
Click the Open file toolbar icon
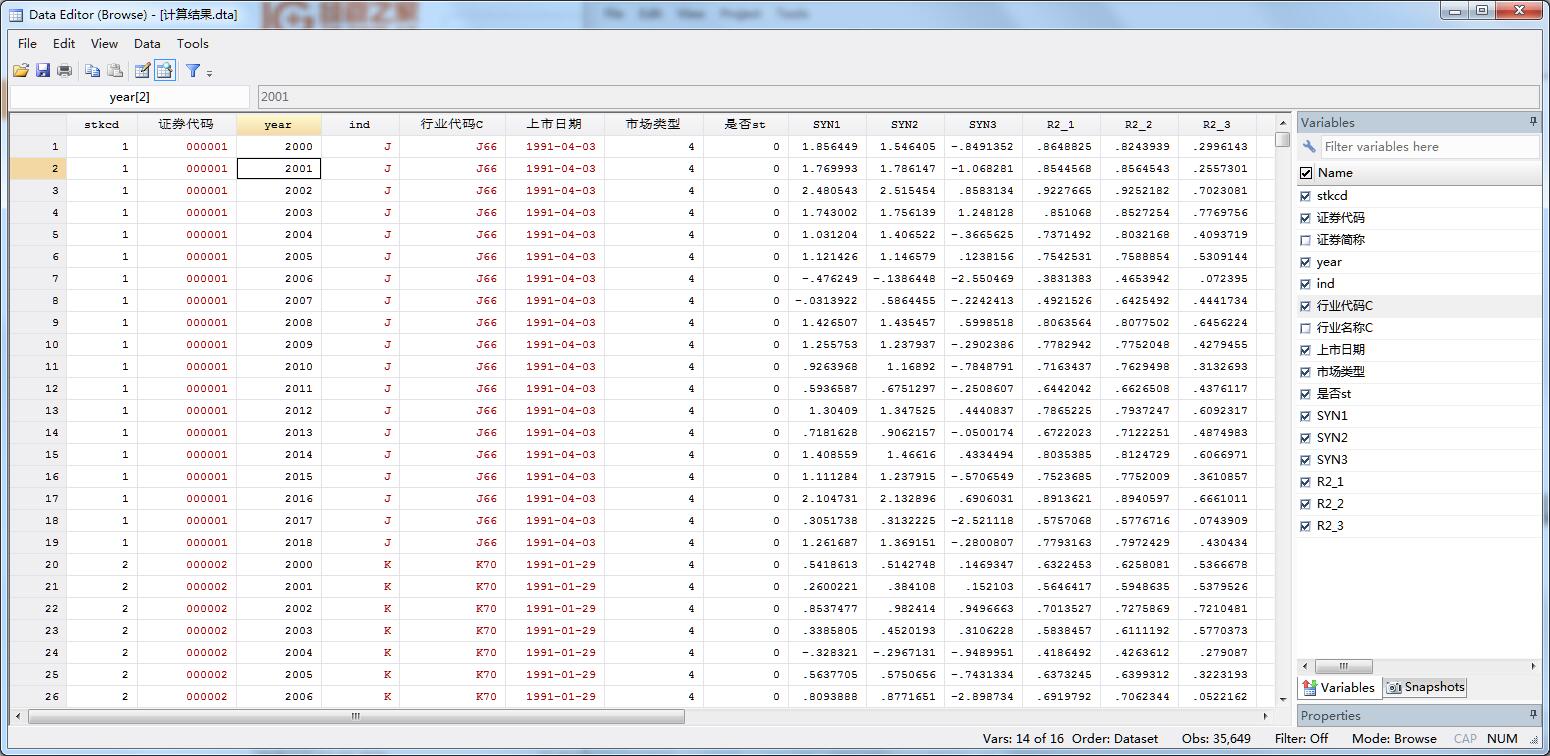pyautogui.click(x=20, y=70)
